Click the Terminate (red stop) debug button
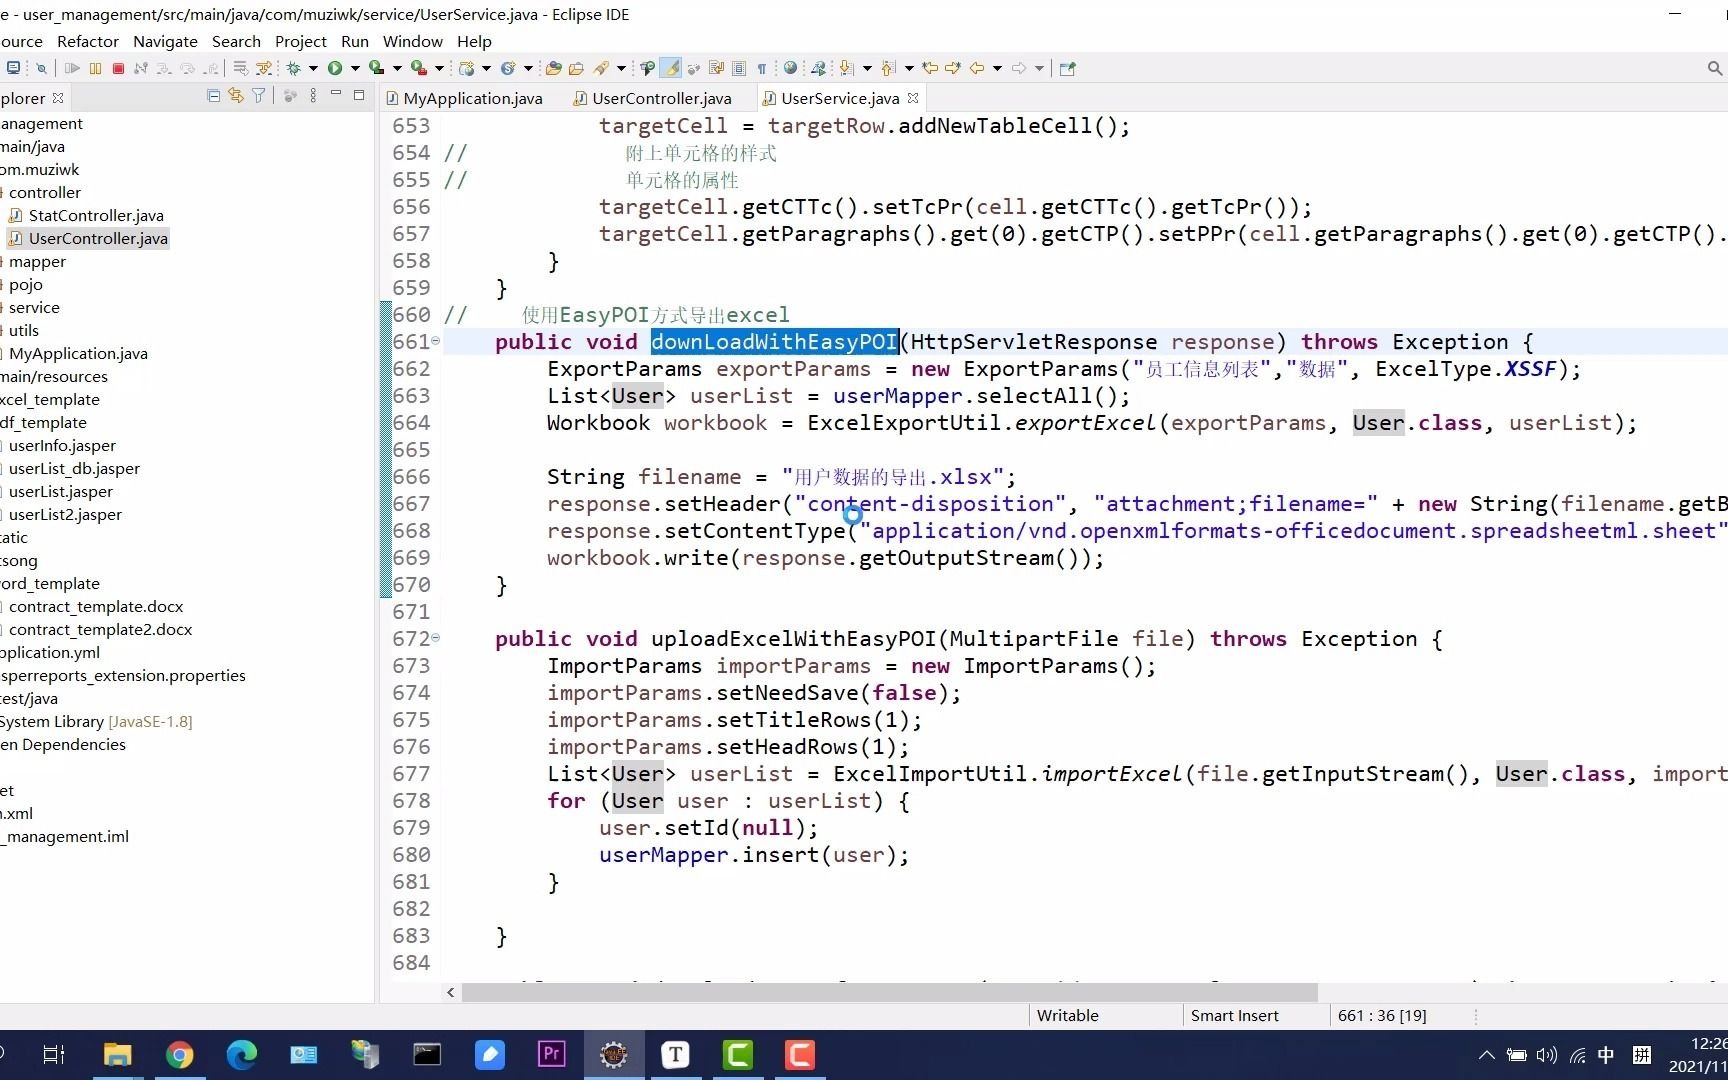1728x1080 pixels. click(x=118, y=68)
